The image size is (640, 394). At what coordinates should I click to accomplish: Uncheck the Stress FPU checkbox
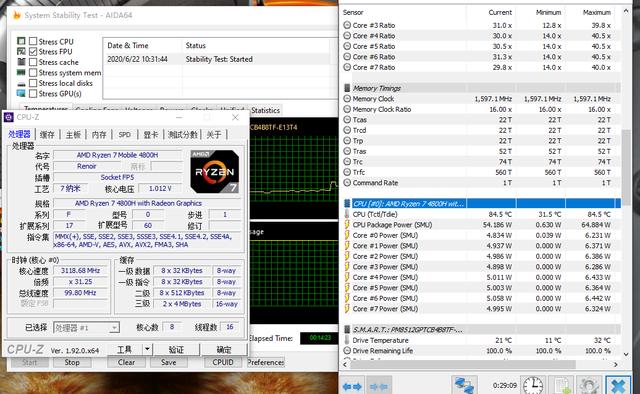(33, 51)
